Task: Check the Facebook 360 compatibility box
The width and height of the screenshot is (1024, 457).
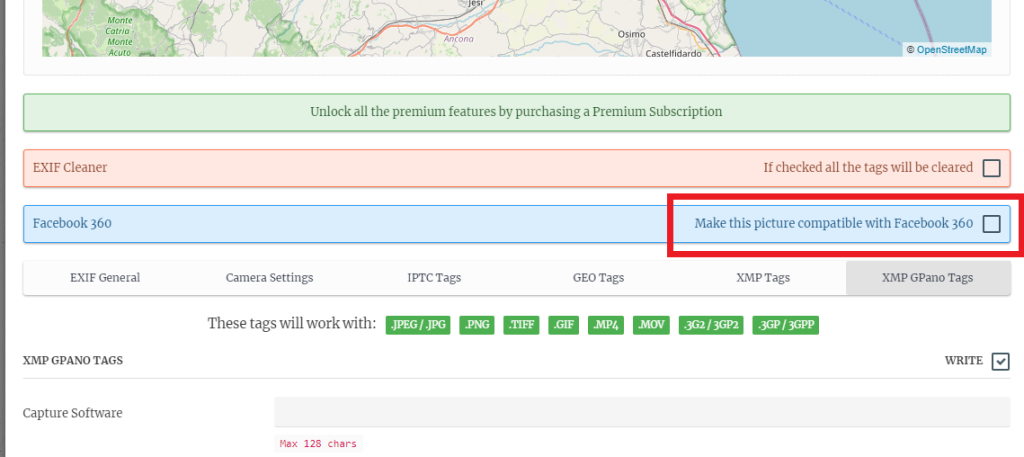Action: [x=991, y=224]
